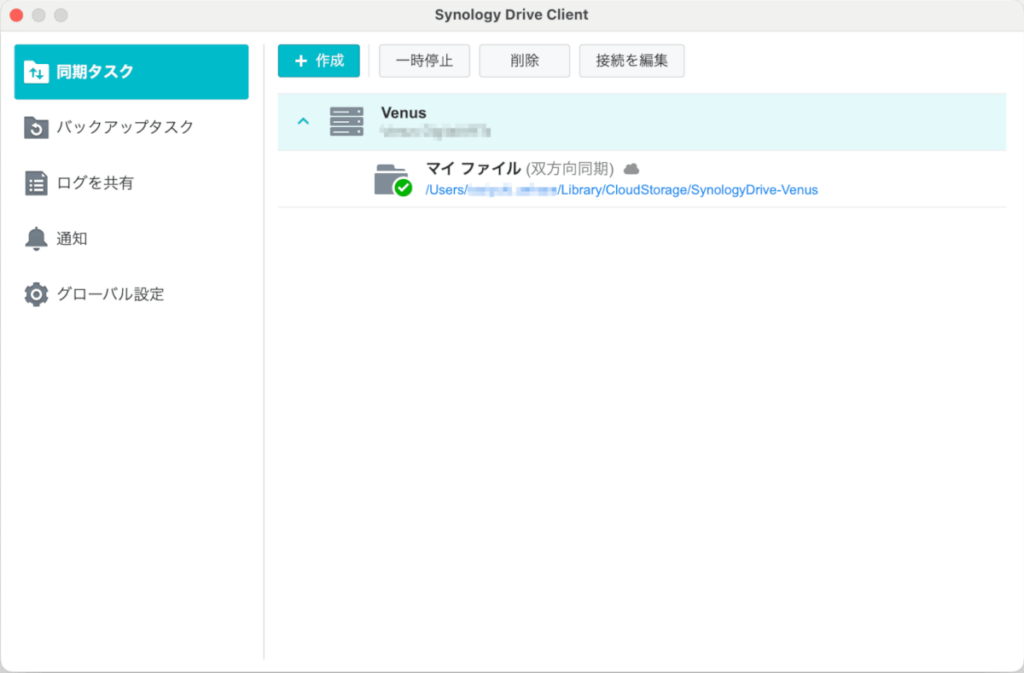Screen dimensions: 1024x673
Task: Click the Venus server icon
Action: tap(346, 121)
